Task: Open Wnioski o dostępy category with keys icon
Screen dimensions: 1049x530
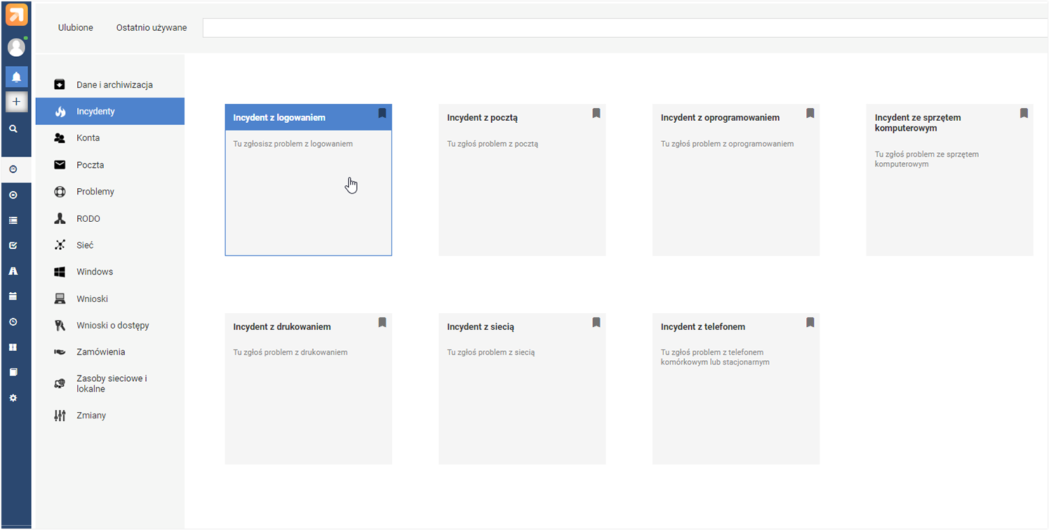Action: 110,325
